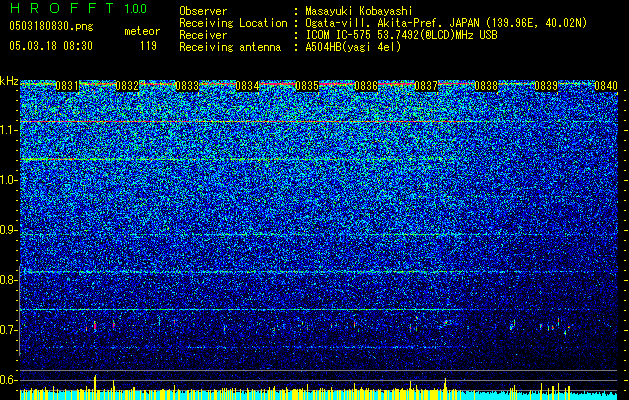Click the 0.6 frequency axis label
Image resolution: width=629 pixels, height=400 pixels.
tap(8, 380)
